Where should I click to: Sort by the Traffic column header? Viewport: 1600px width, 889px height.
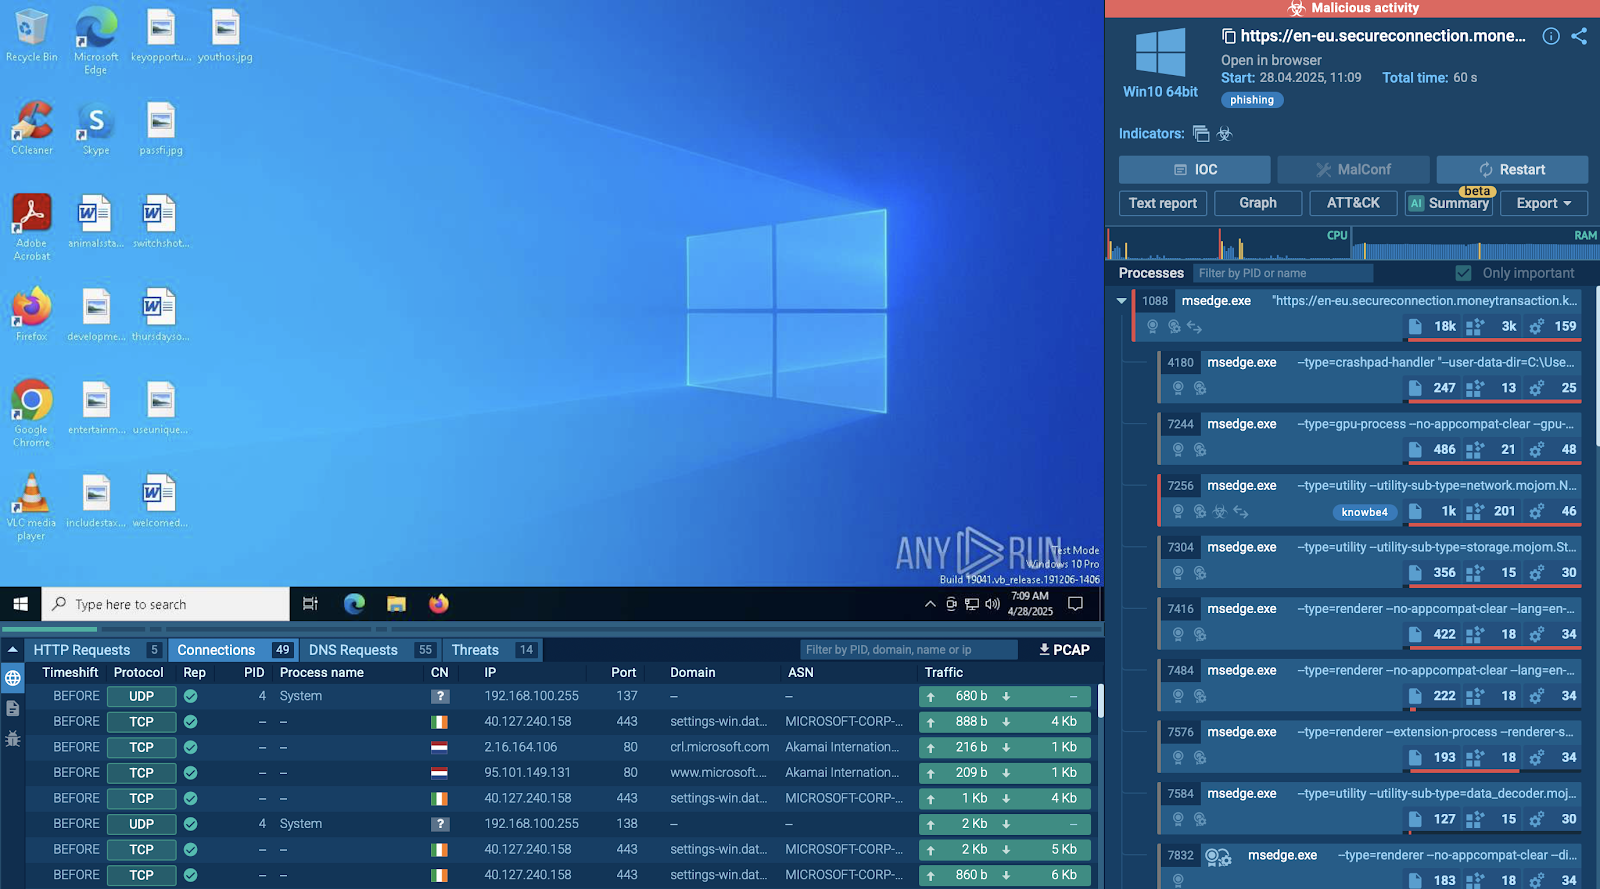coord(943,673)
